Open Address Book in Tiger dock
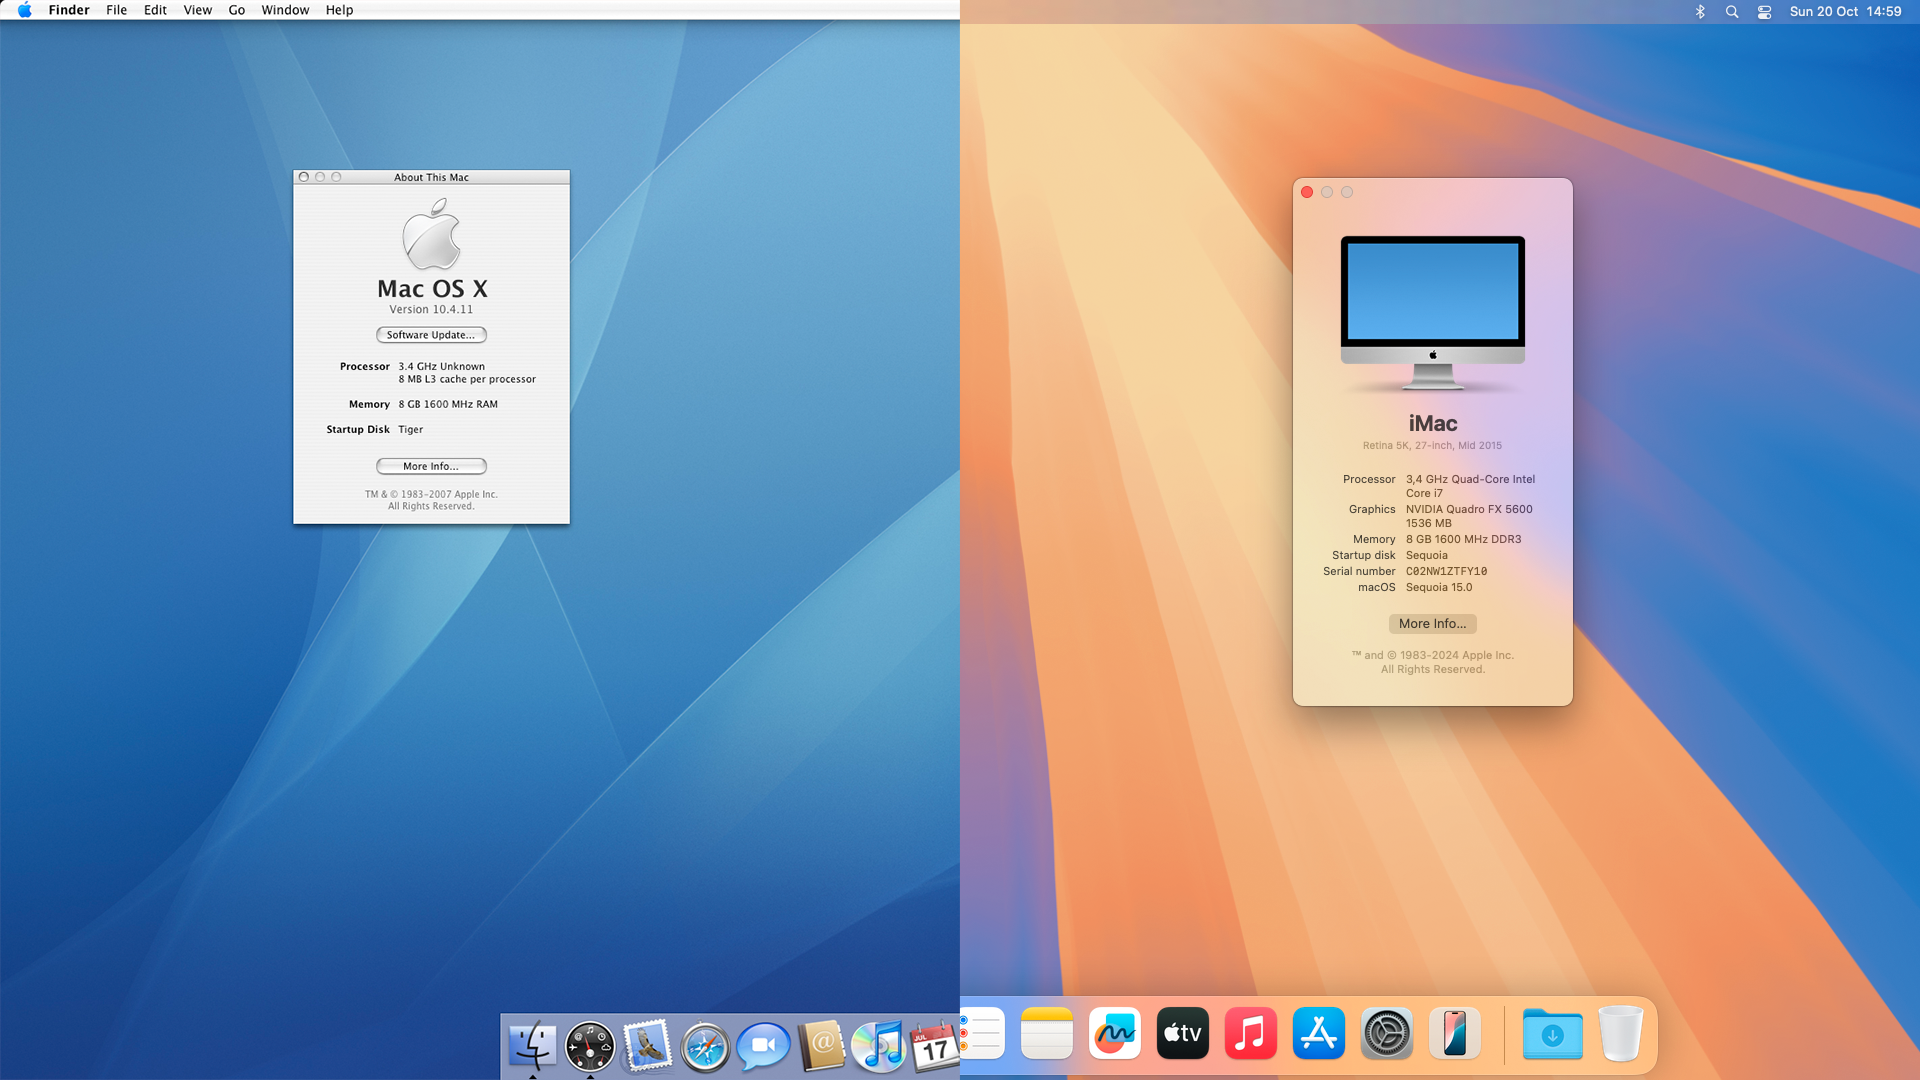The width and height of the screenshot is (1920, 1080). coord(821,1046)
